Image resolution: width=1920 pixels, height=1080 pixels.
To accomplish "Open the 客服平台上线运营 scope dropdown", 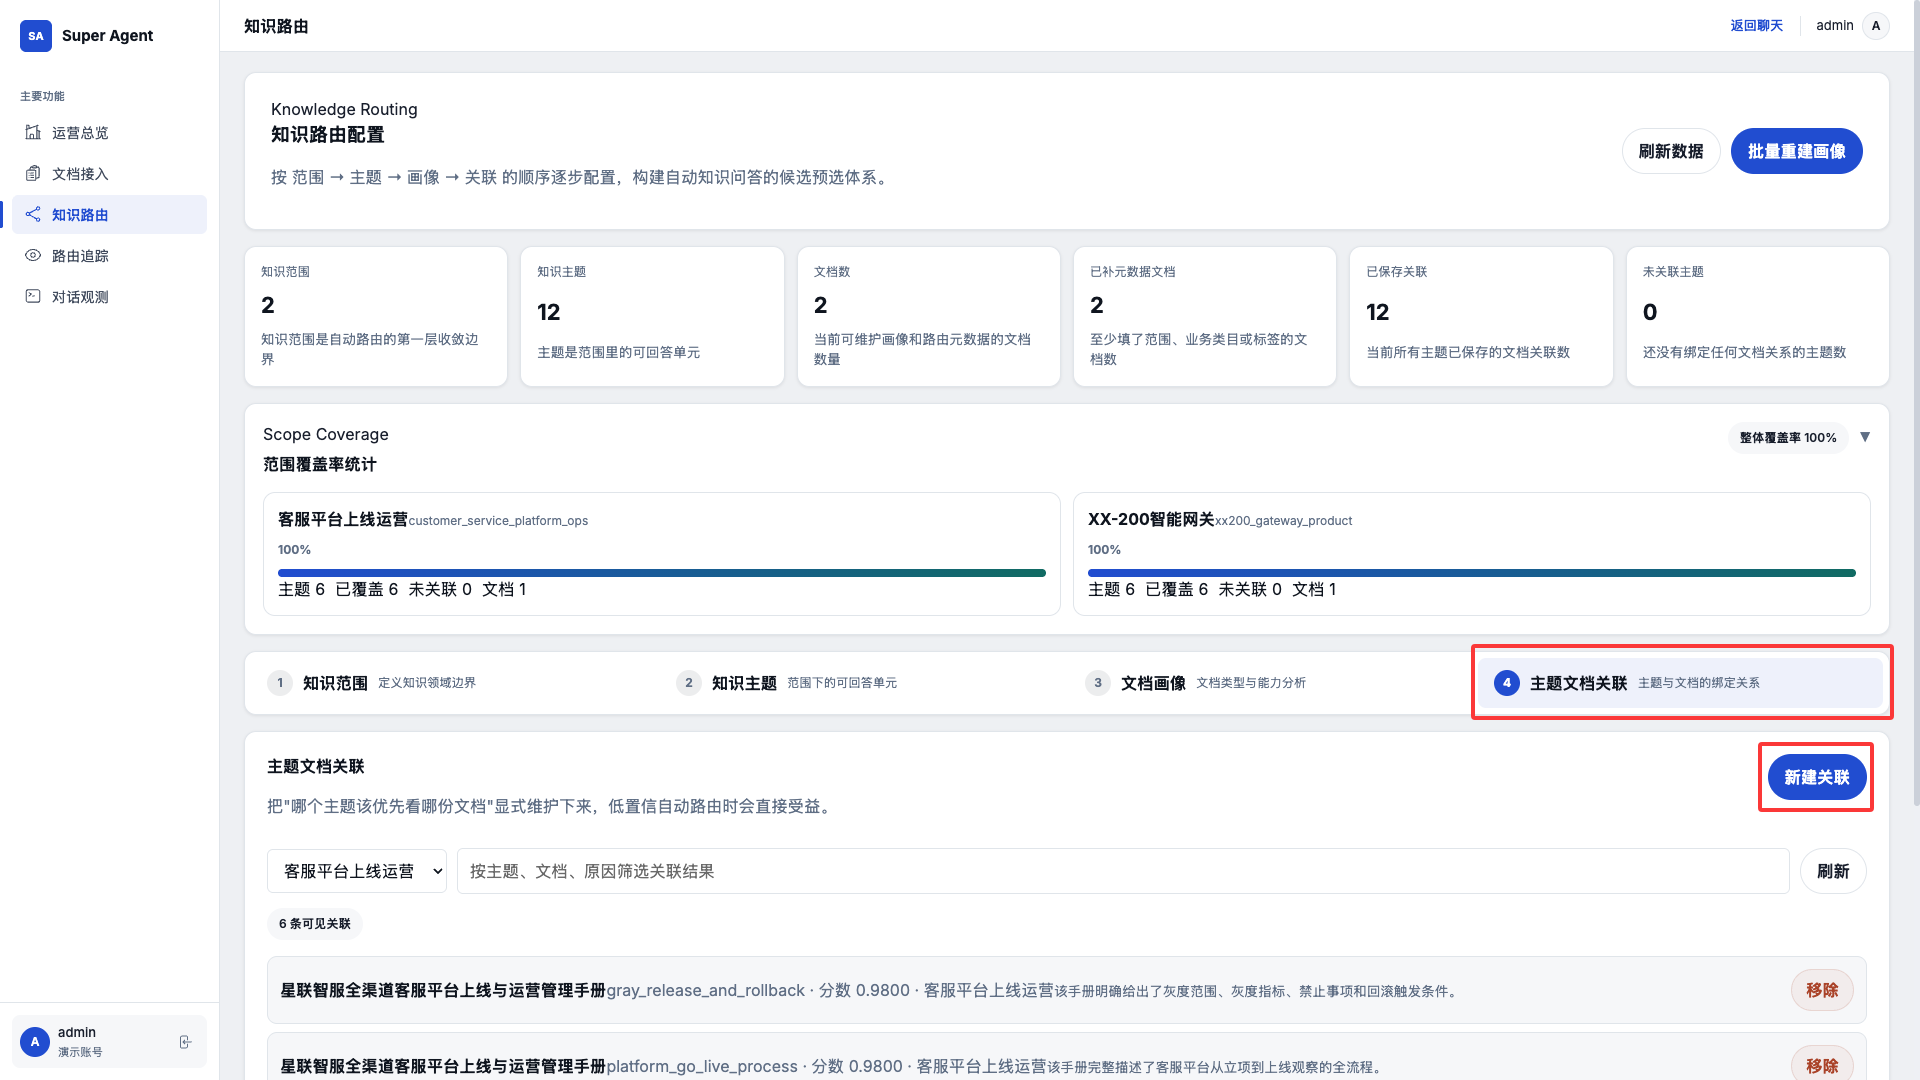I will (x=356, y=871).
